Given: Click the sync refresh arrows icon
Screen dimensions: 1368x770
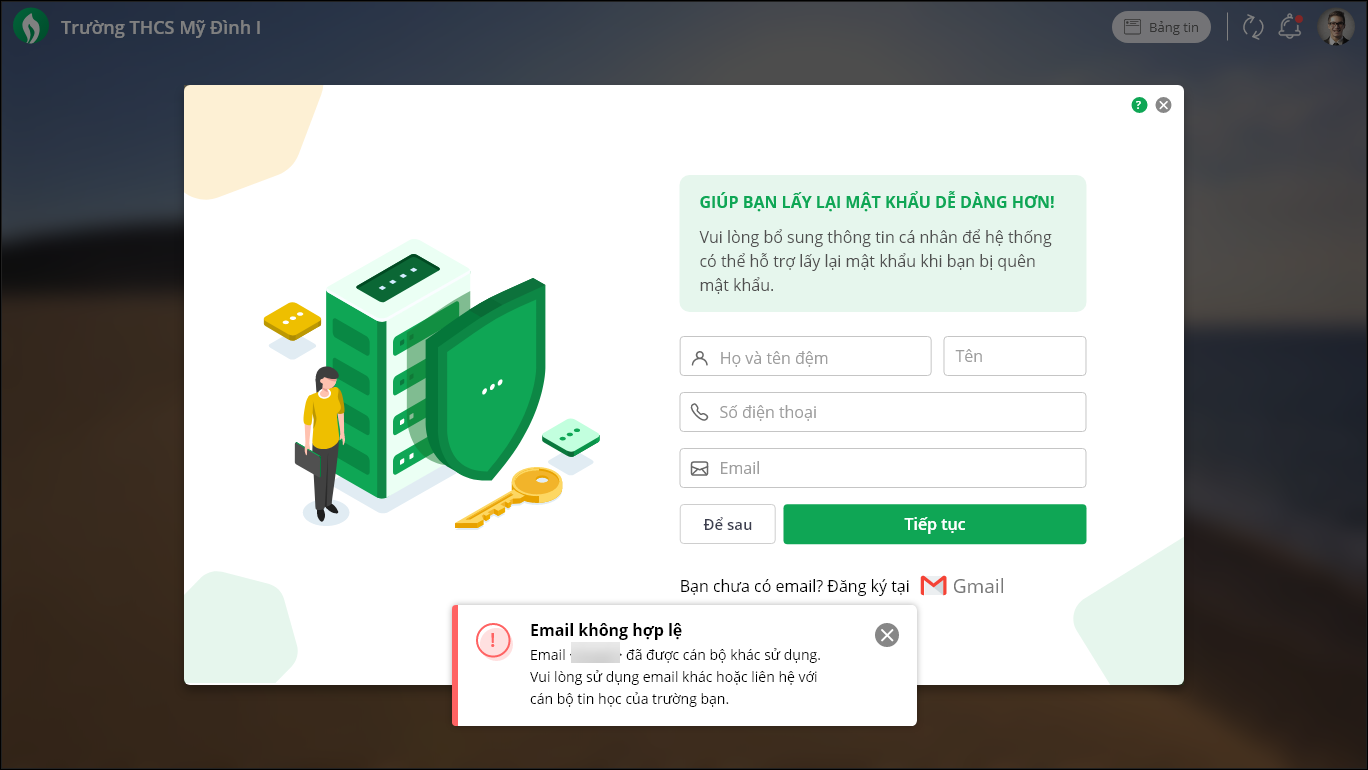Looking at the screenshot, I should pos(1253,27).
